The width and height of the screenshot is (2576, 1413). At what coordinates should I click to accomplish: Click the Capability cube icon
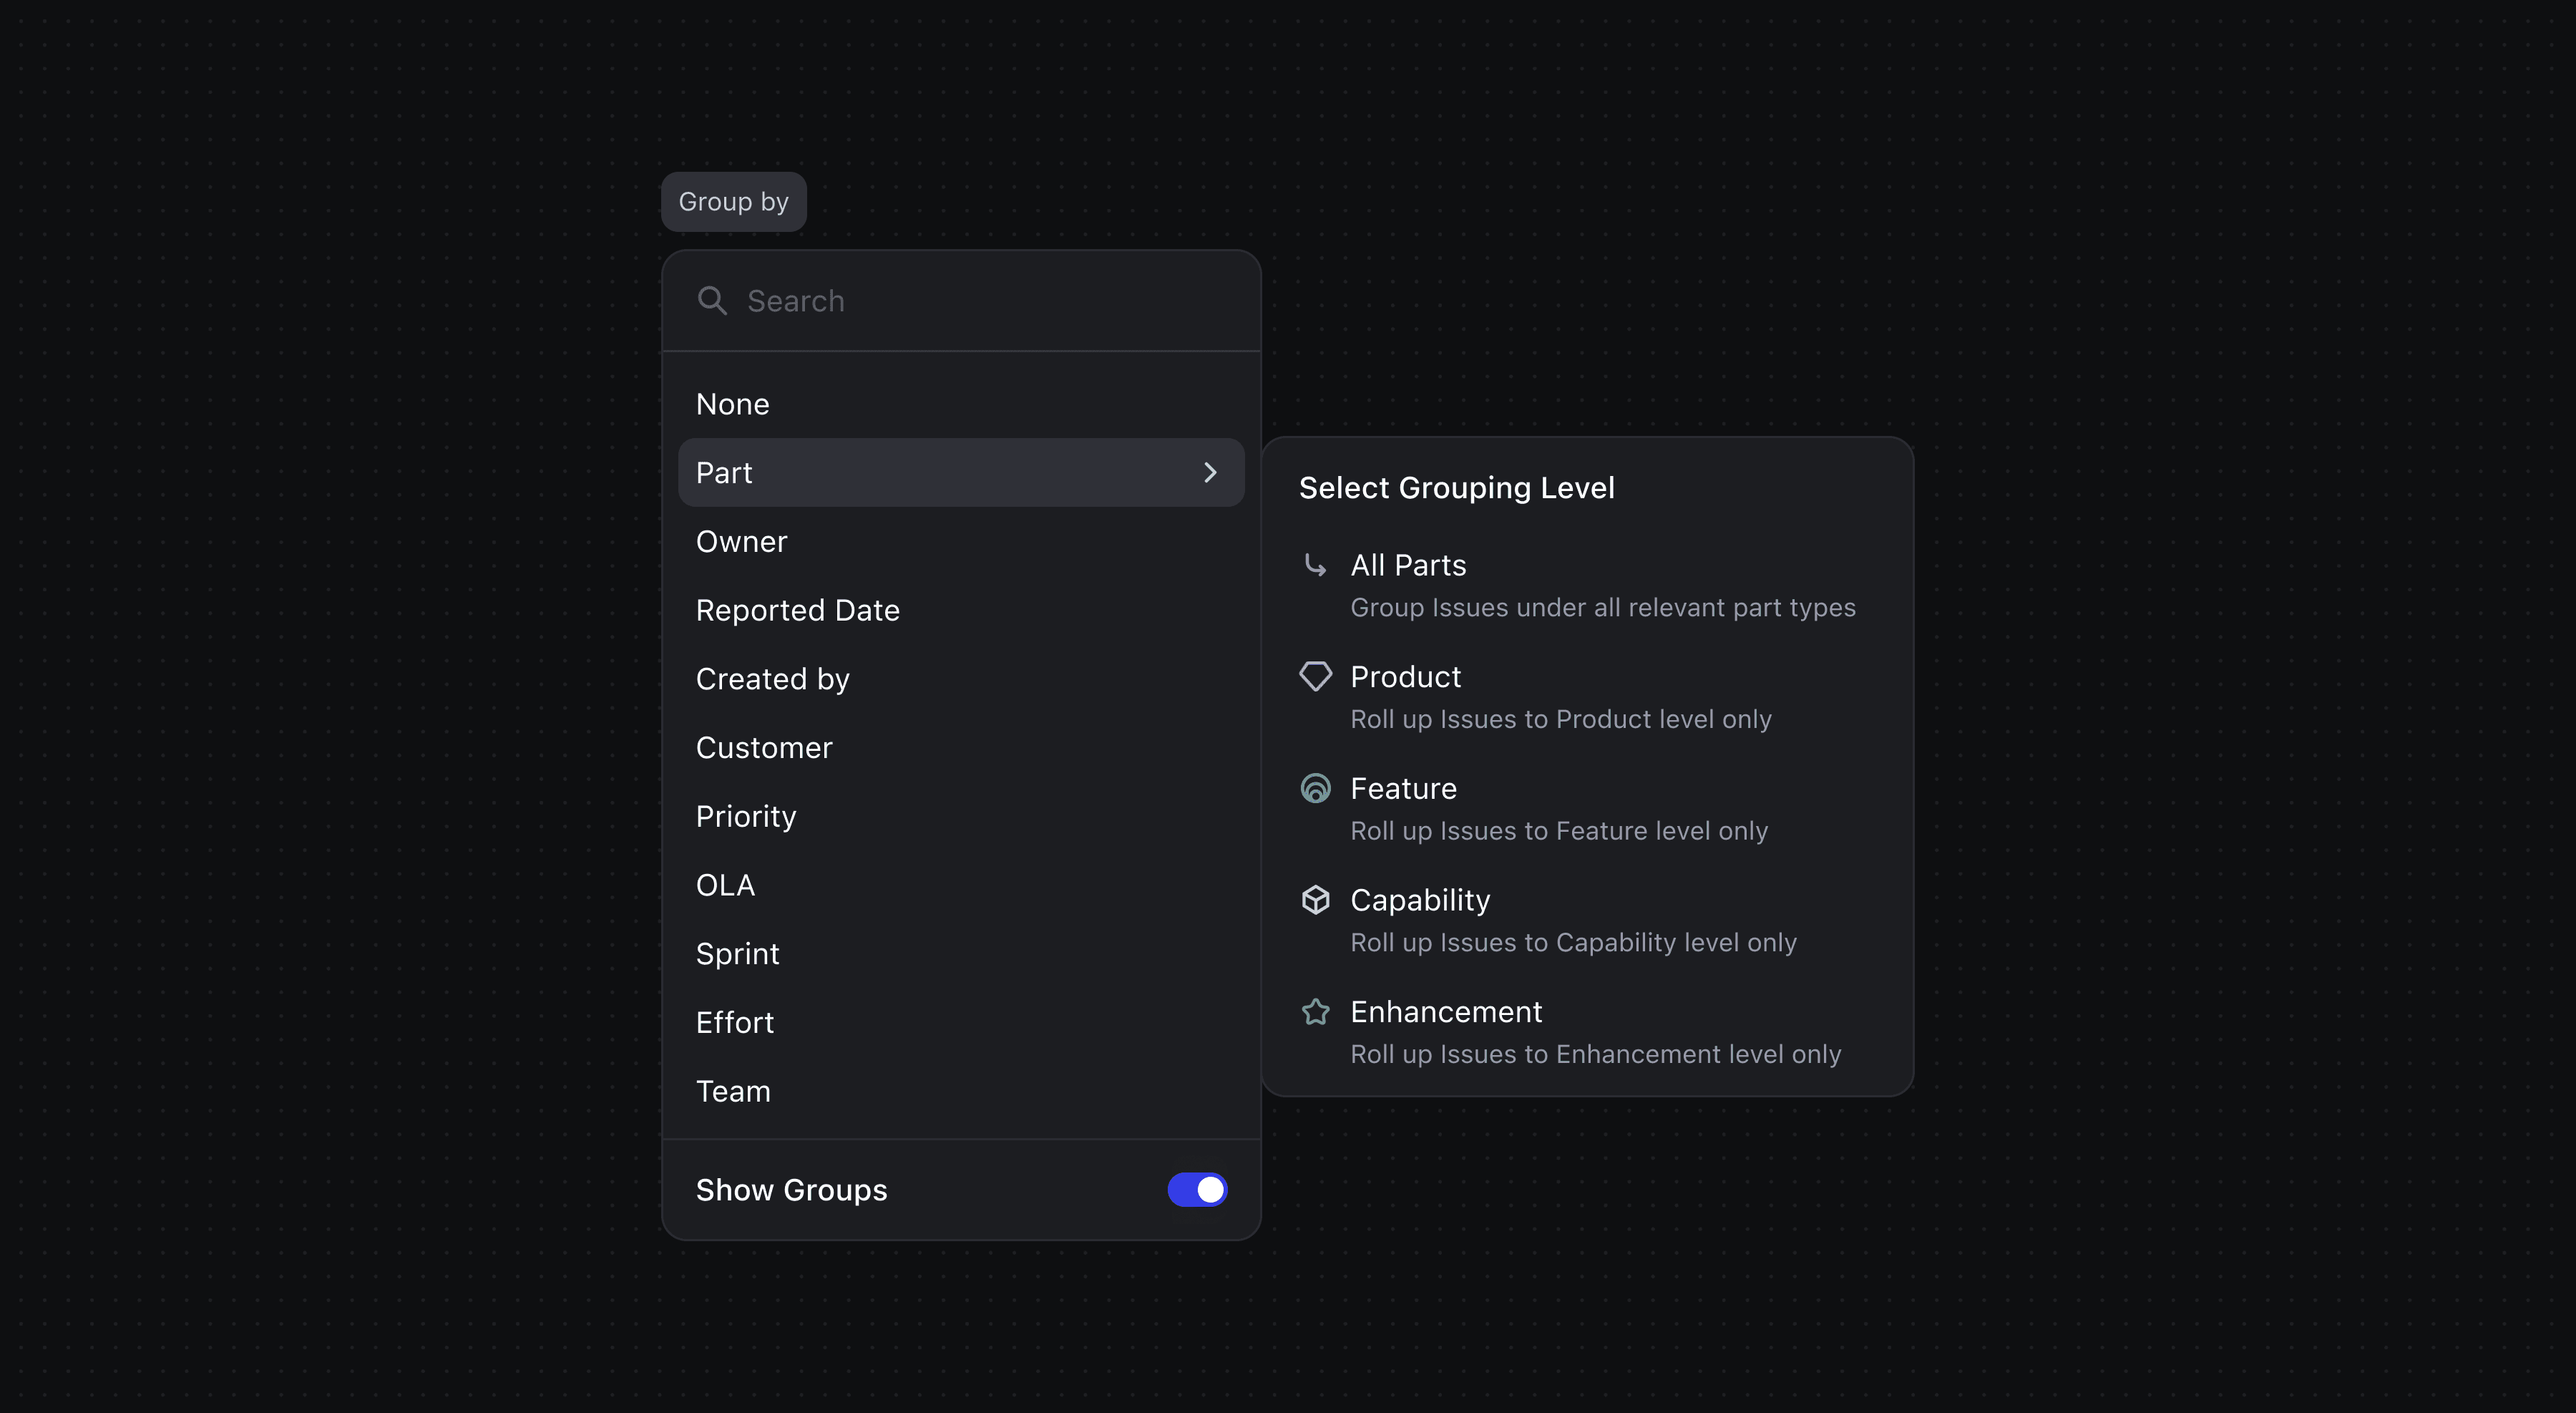(x=1315, y=900)
